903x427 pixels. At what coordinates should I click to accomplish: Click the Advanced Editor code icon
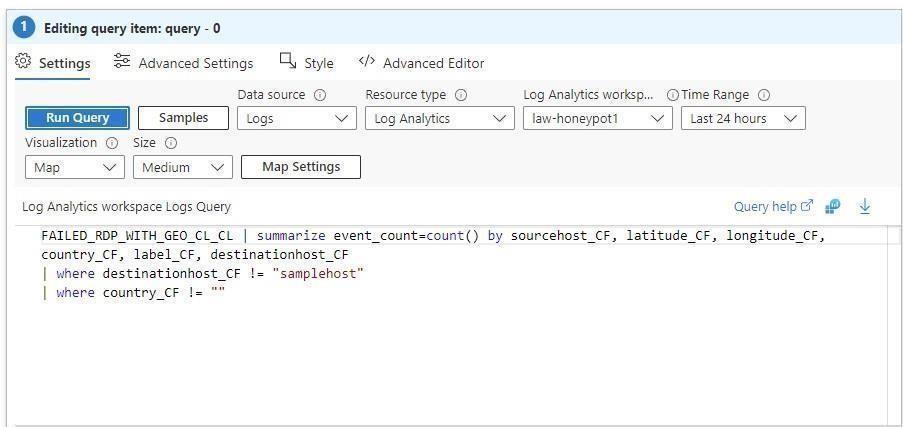click(367, 62)
